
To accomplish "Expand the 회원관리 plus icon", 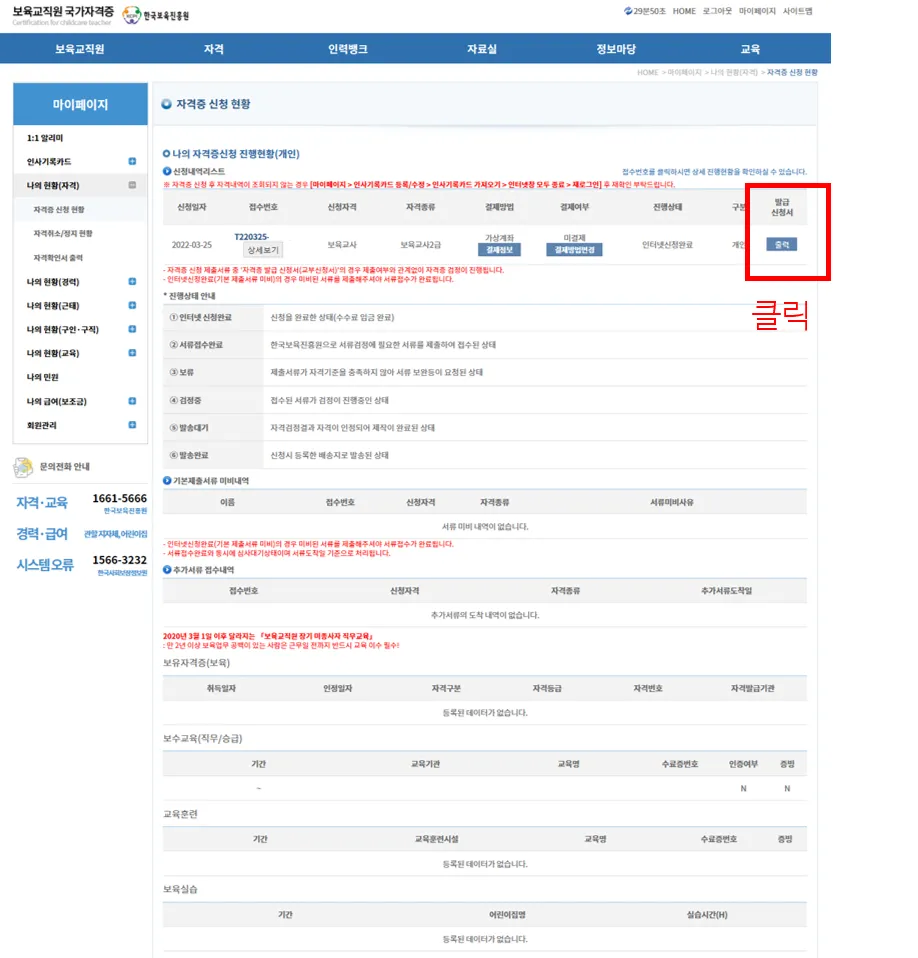I will pos(132,425).
